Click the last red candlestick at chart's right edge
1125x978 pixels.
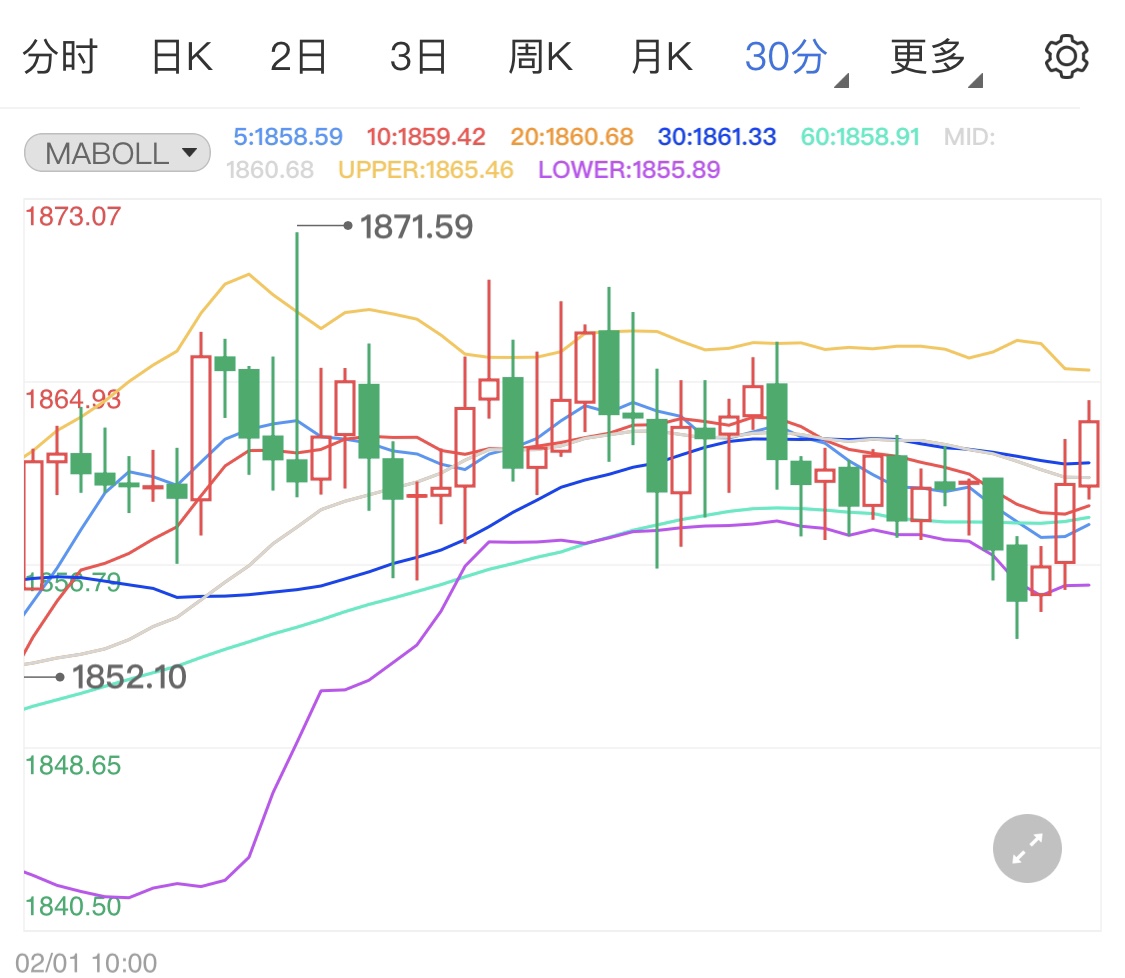[1088, 453]
